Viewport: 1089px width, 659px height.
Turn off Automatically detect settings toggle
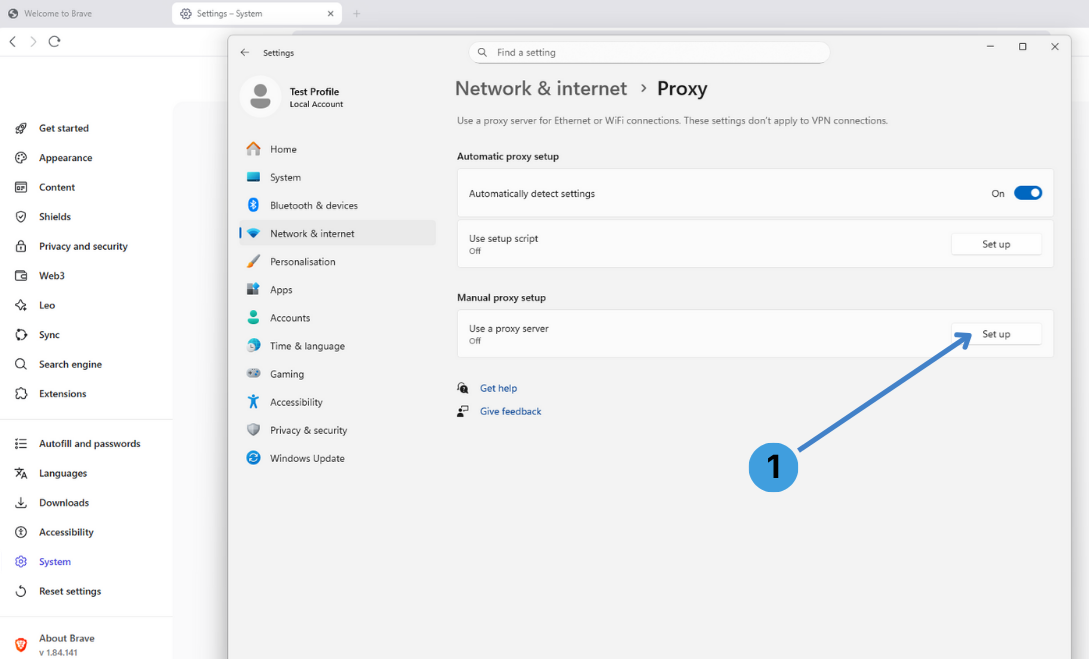coord(1028,193)
